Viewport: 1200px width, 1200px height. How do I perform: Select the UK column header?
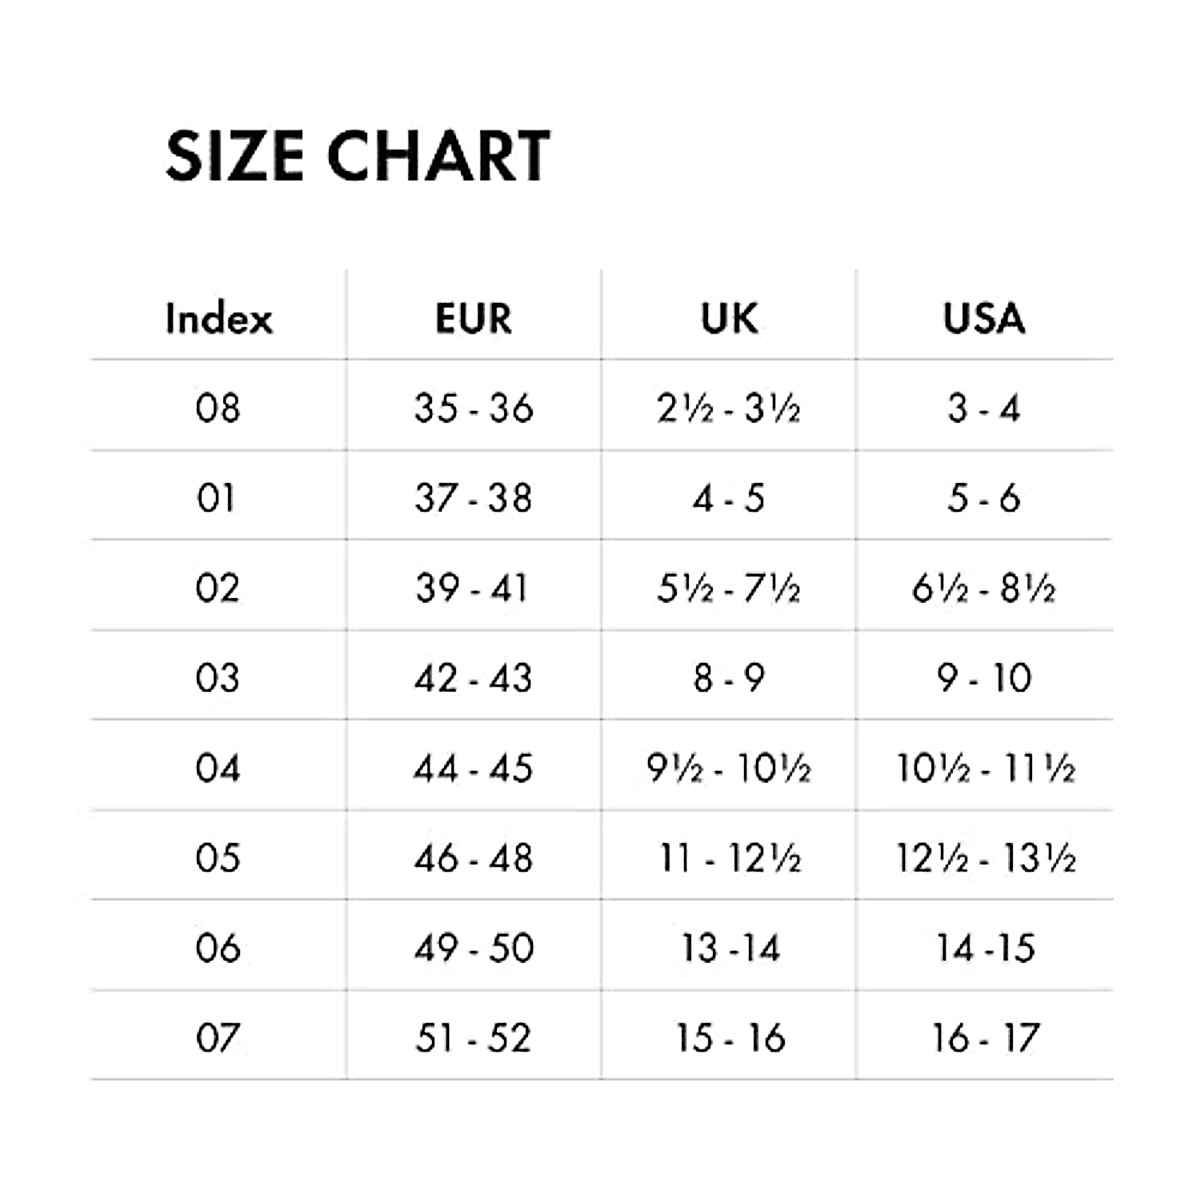pos(729,319)
